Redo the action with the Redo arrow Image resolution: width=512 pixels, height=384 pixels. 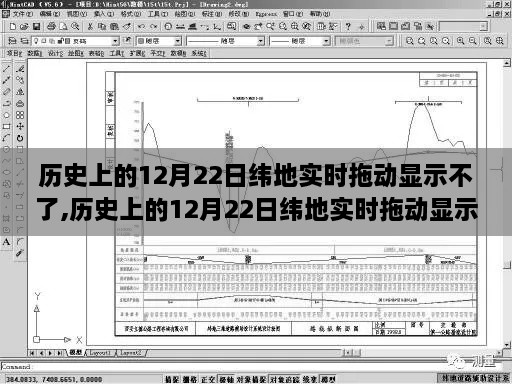click(x=154, y=26)
